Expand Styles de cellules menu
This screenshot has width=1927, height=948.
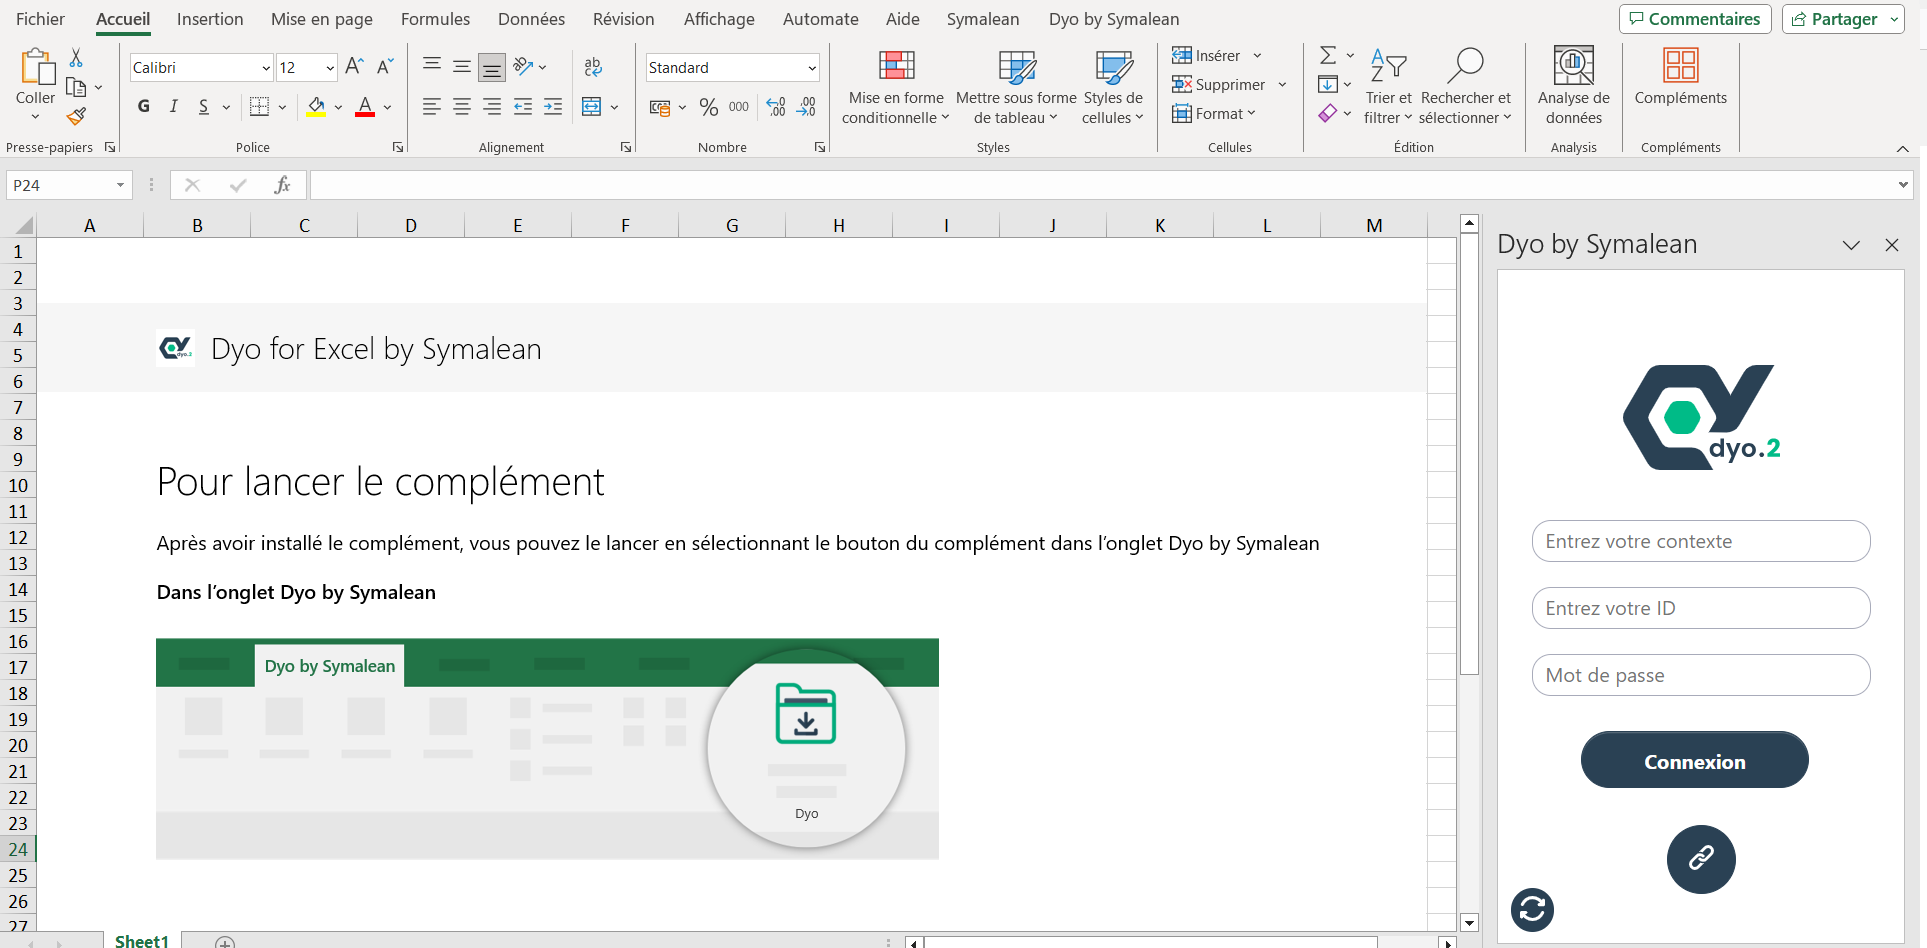pyautogui.click(x=1113, y=86)
